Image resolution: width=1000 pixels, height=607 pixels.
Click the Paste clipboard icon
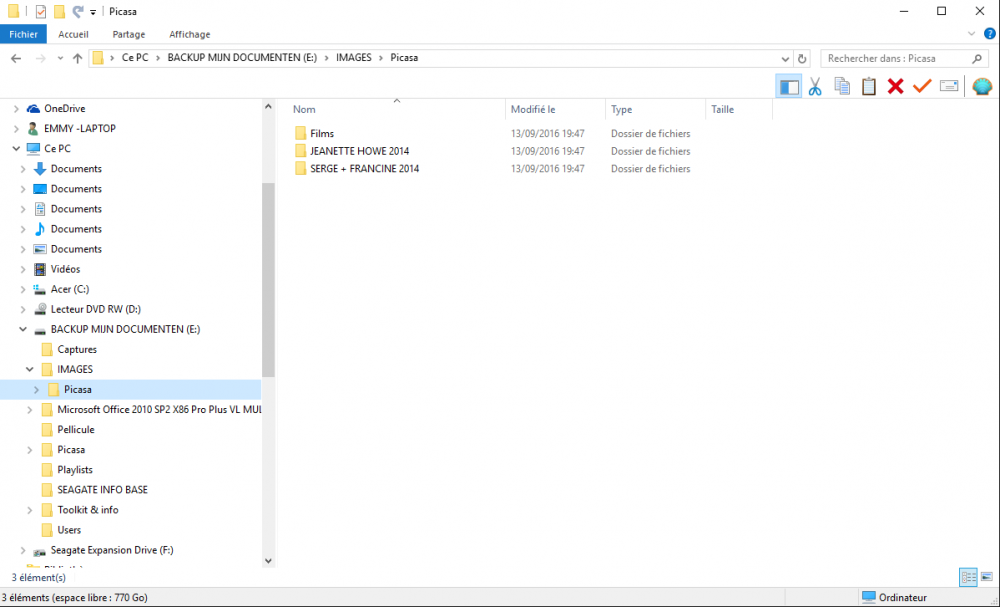[x=869, y=86]
